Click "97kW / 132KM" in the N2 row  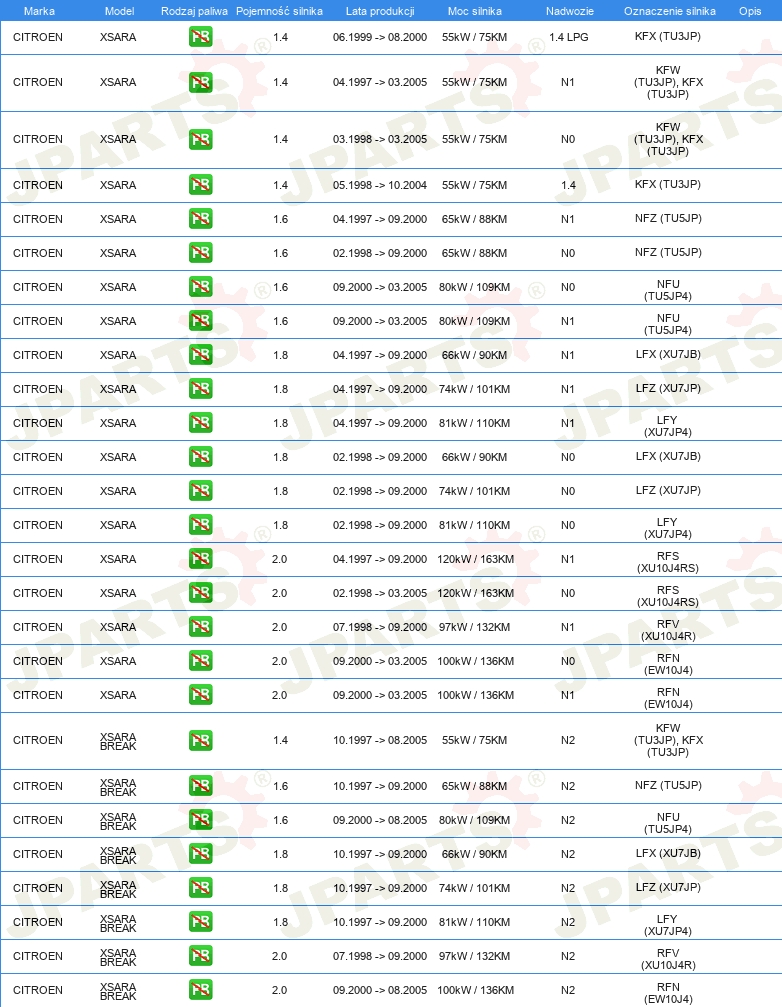(474, 956)
